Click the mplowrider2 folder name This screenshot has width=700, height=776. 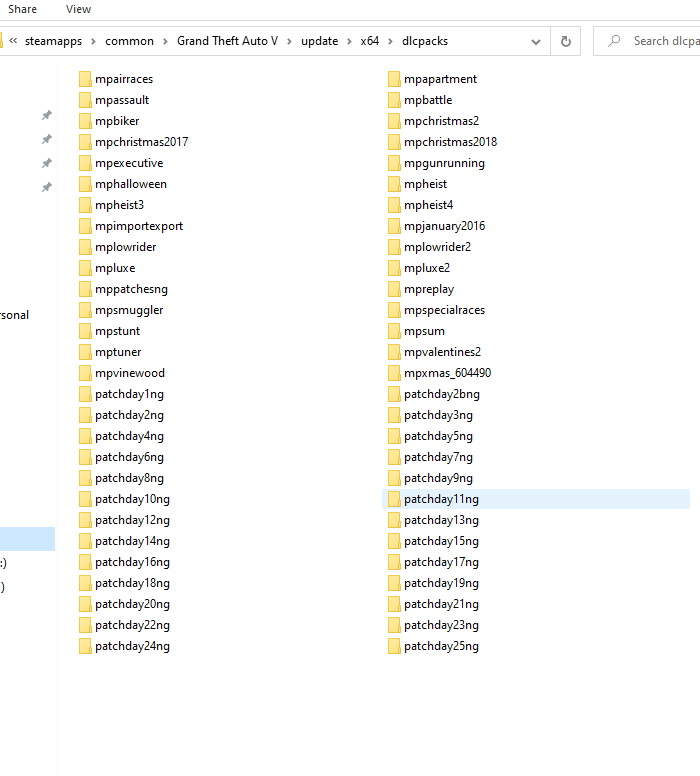[437, 247]
